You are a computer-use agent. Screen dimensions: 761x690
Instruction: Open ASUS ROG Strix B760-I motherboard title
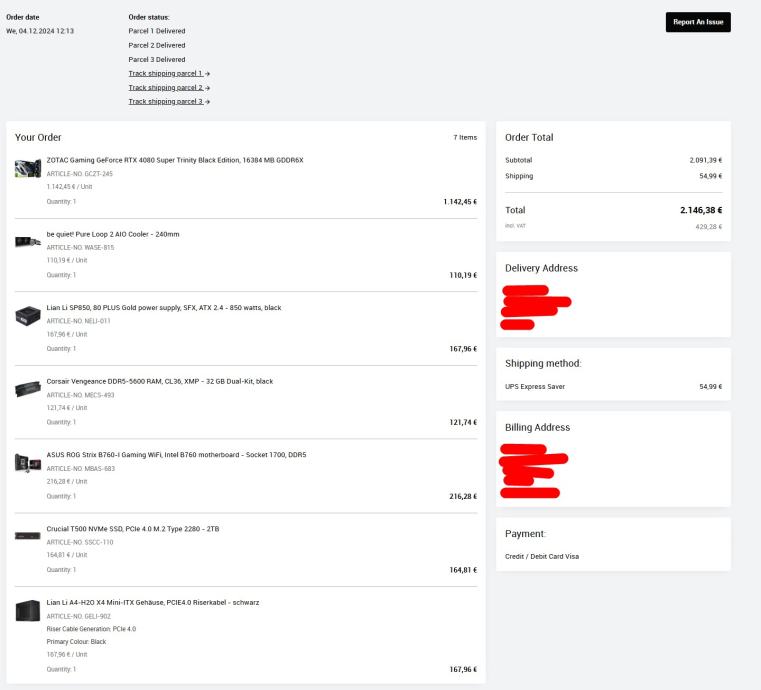[x=176, y=455]
